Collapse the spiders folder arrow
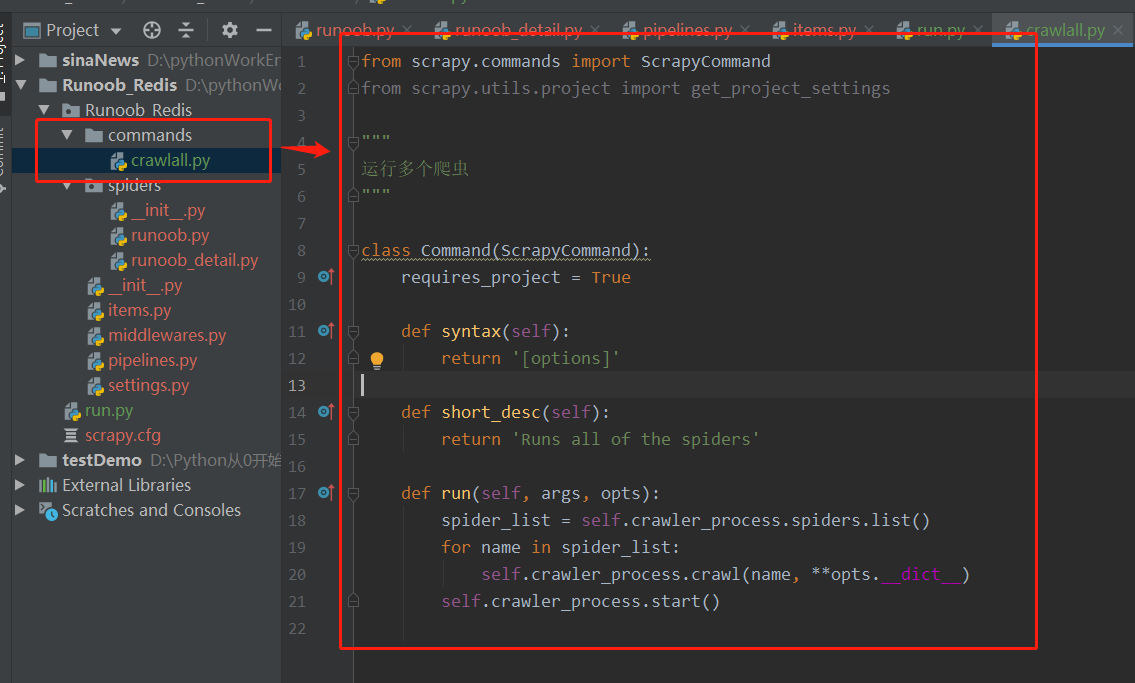 [67, 186]
